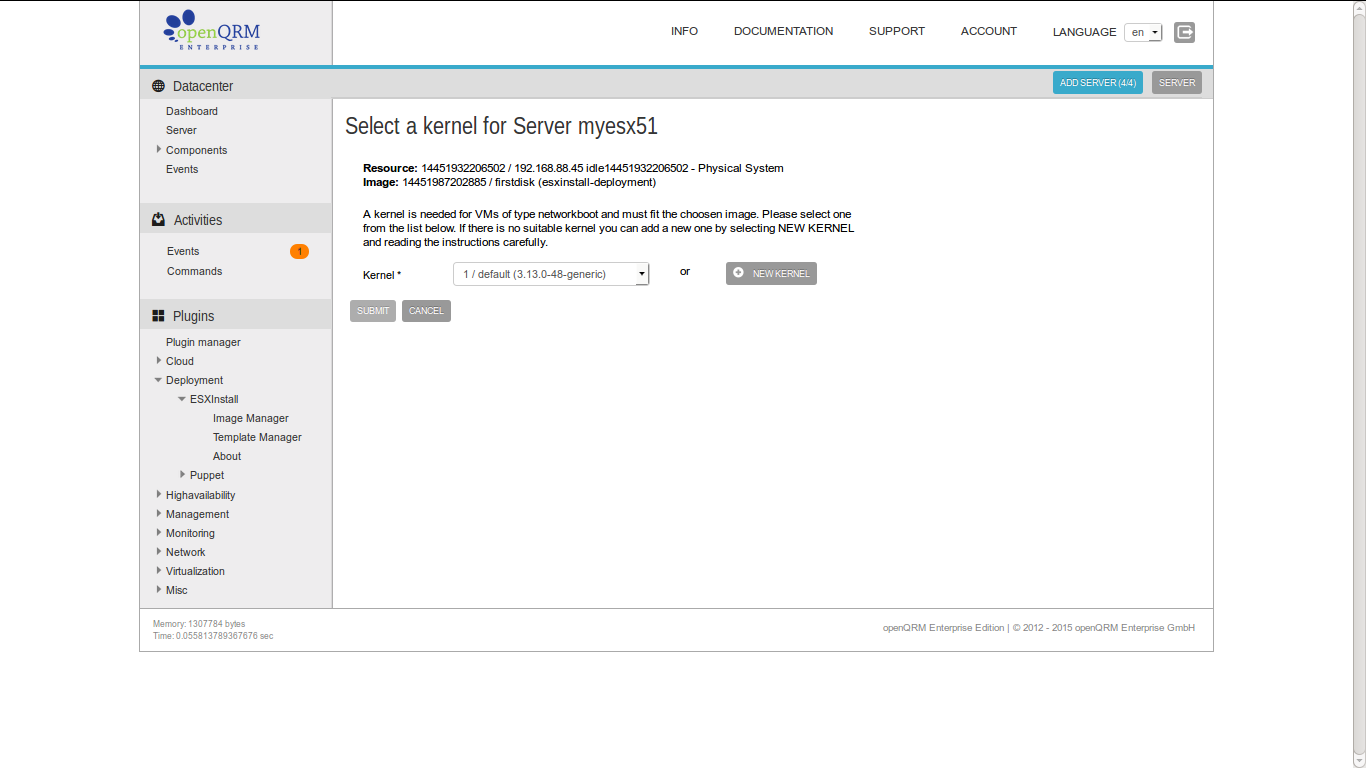Expand the Highavailability group
The height and width of the screenshot is (768, 1366).
pos(158,494)
